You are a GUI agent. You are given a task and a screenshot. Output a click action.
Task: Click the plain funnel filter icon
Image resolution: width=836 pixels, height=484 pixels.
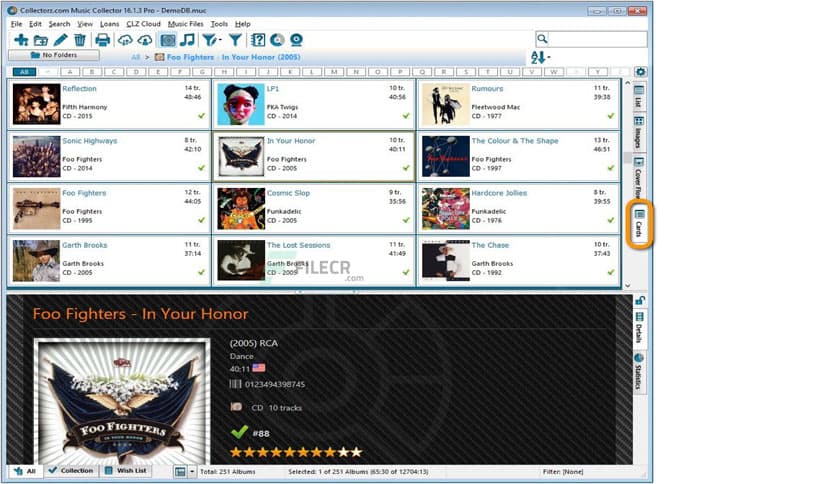pos(235,40)
